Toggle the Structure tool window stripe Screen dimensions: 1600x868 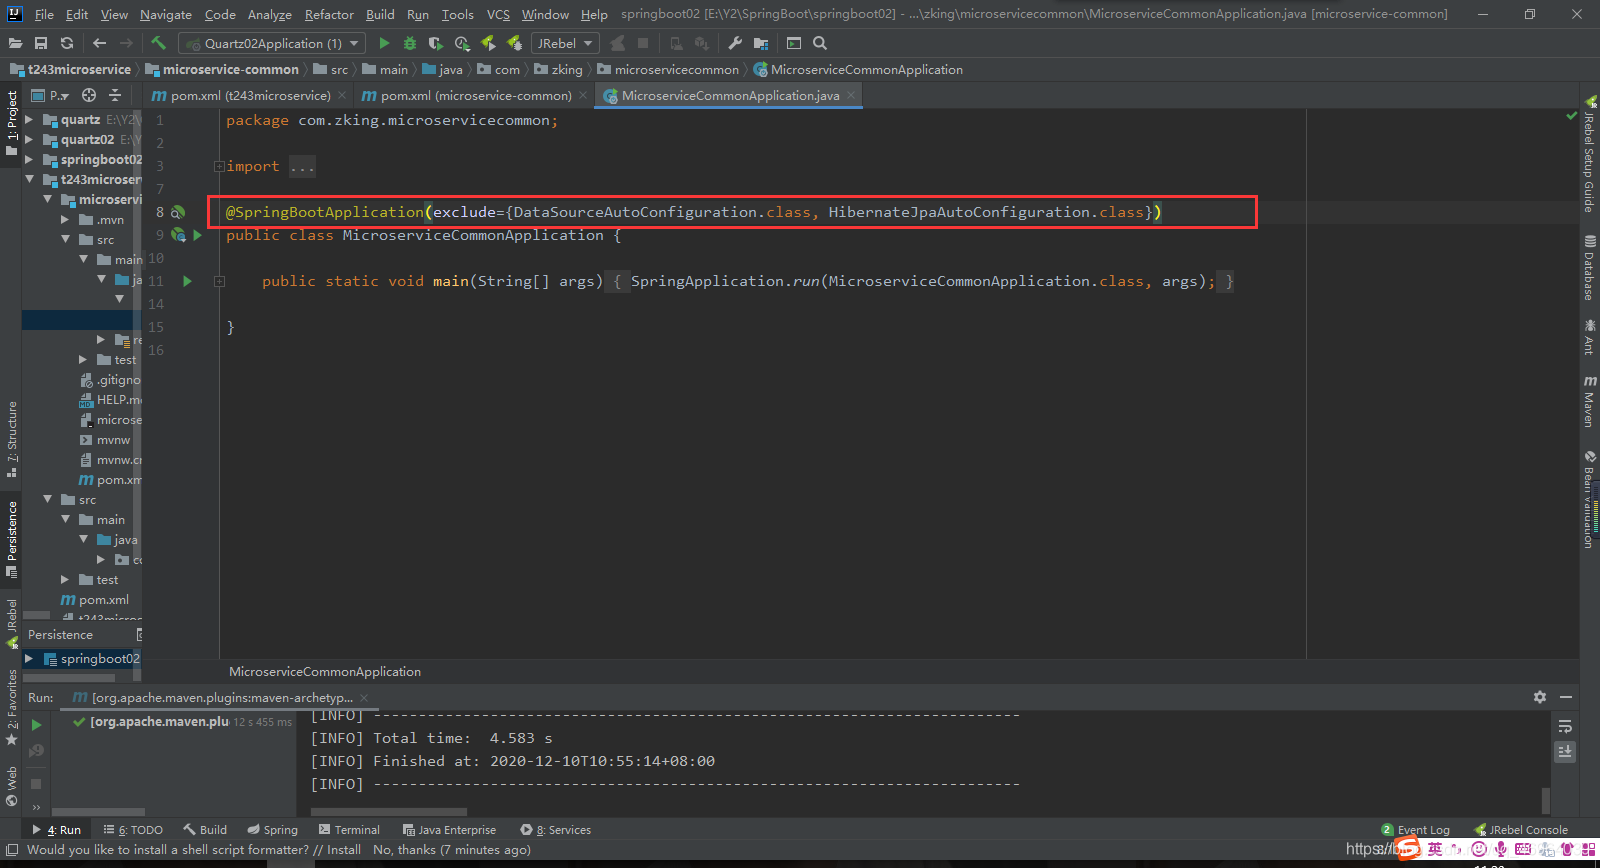[x=12, y=439]
